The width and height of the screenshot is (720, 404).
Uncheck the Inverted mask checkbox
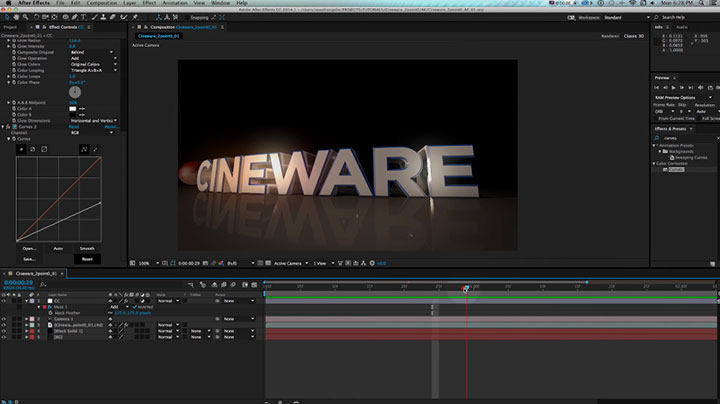pos(135,307)
